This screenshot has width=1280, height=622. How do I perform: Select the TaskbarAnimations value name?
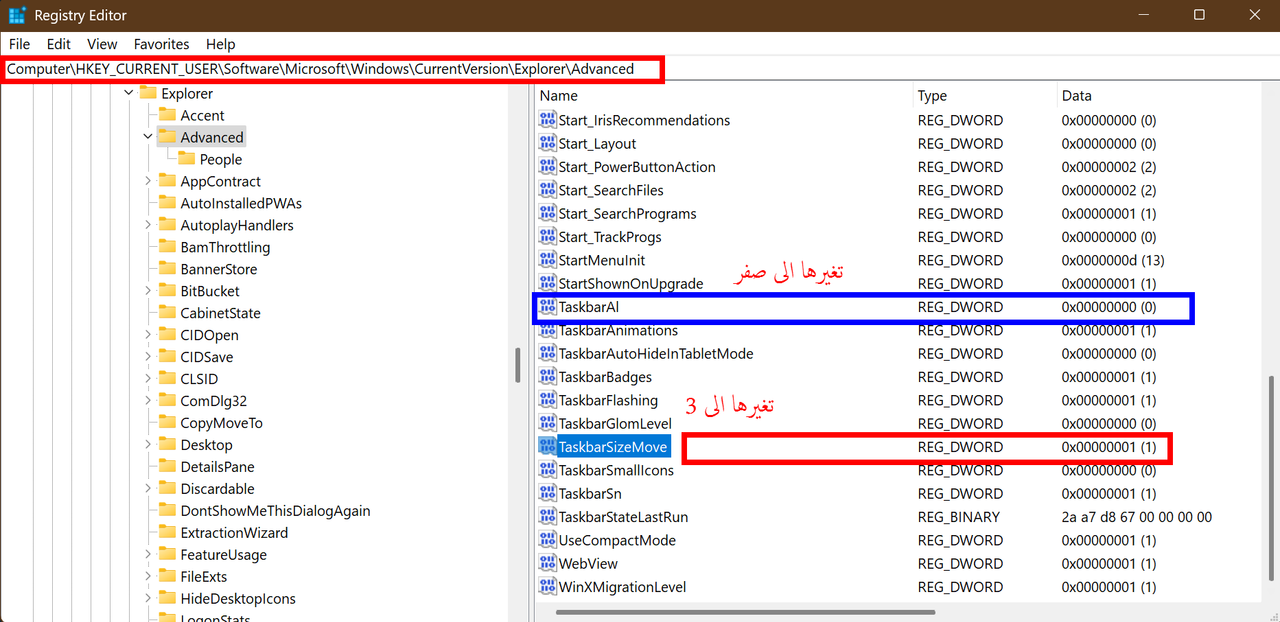pos(618,330)
